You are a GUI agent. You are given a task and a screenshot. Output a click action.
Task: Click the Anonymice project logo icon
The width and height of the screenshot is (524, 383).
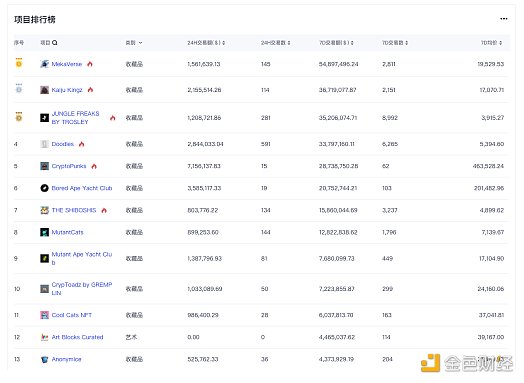[44, 359]
